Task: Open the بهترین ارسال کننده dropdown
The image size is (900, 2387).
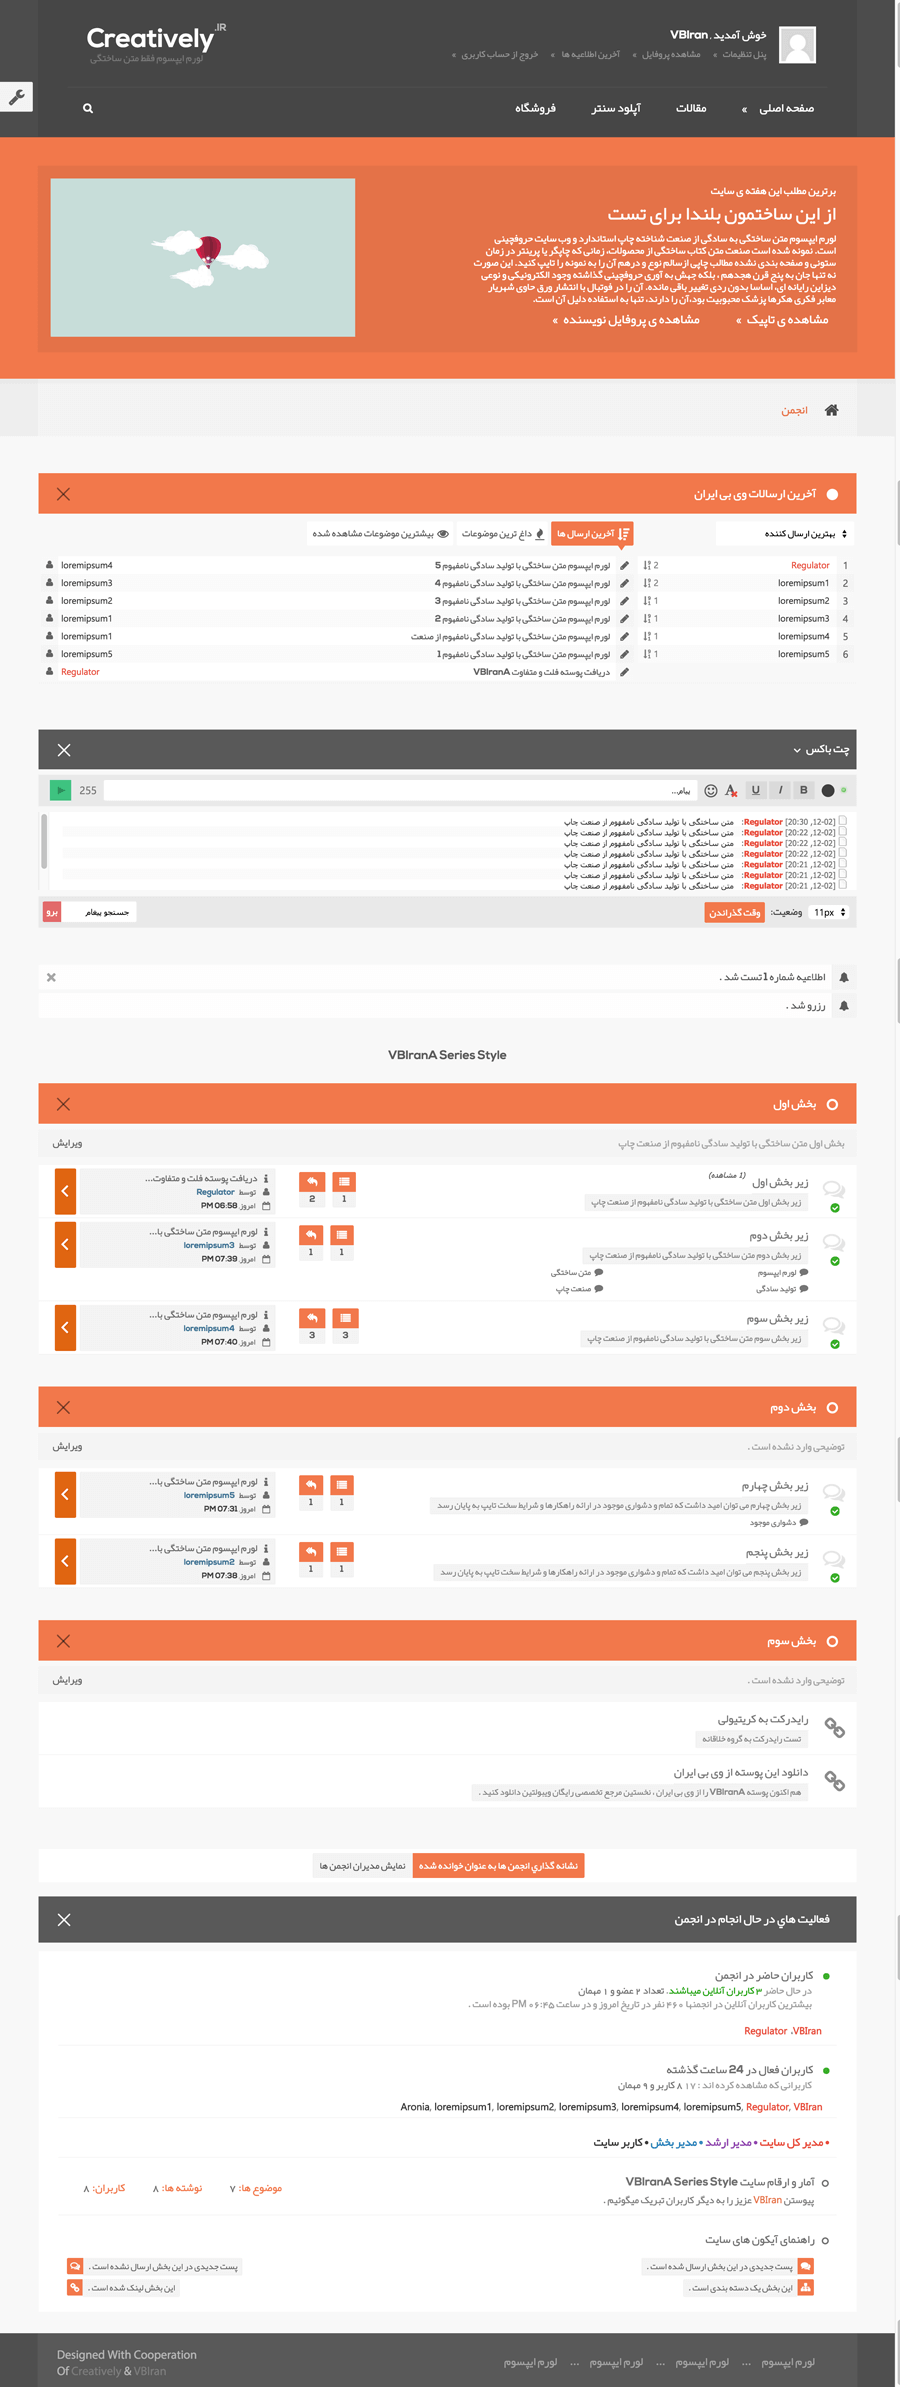Action: (785, 534)
